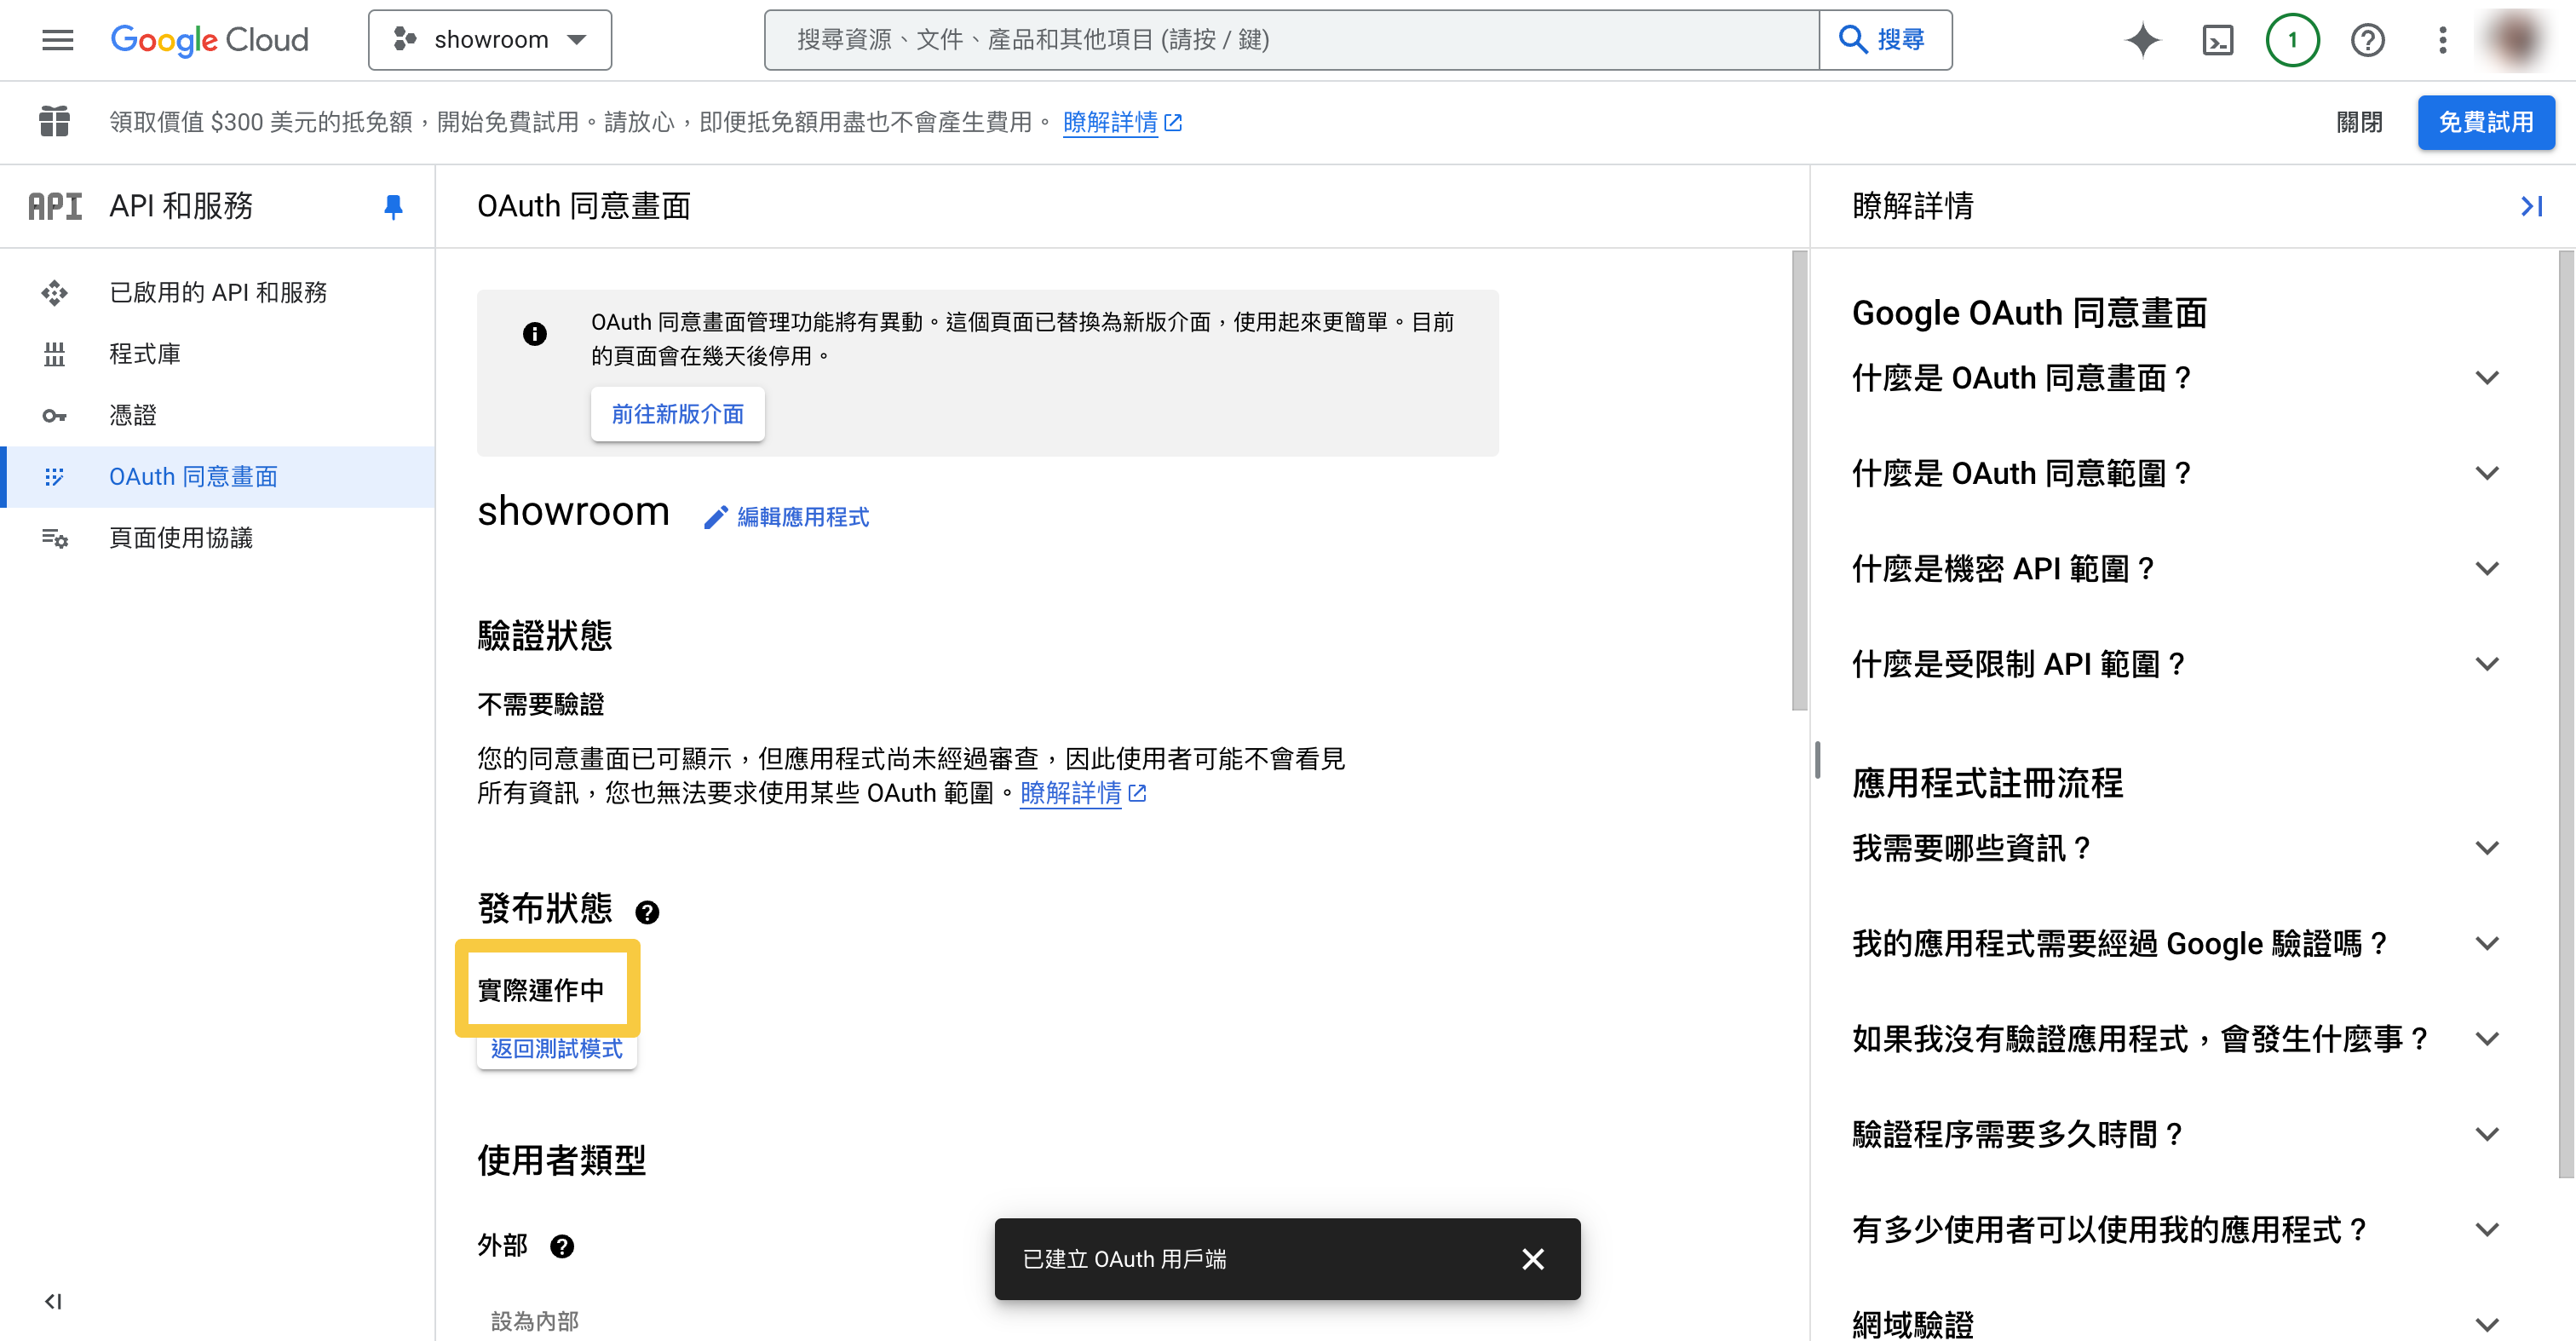2576x1341 pixels.
Task: Toggle the pin icon beside API 和服務
Action: [x=393, y=207]
